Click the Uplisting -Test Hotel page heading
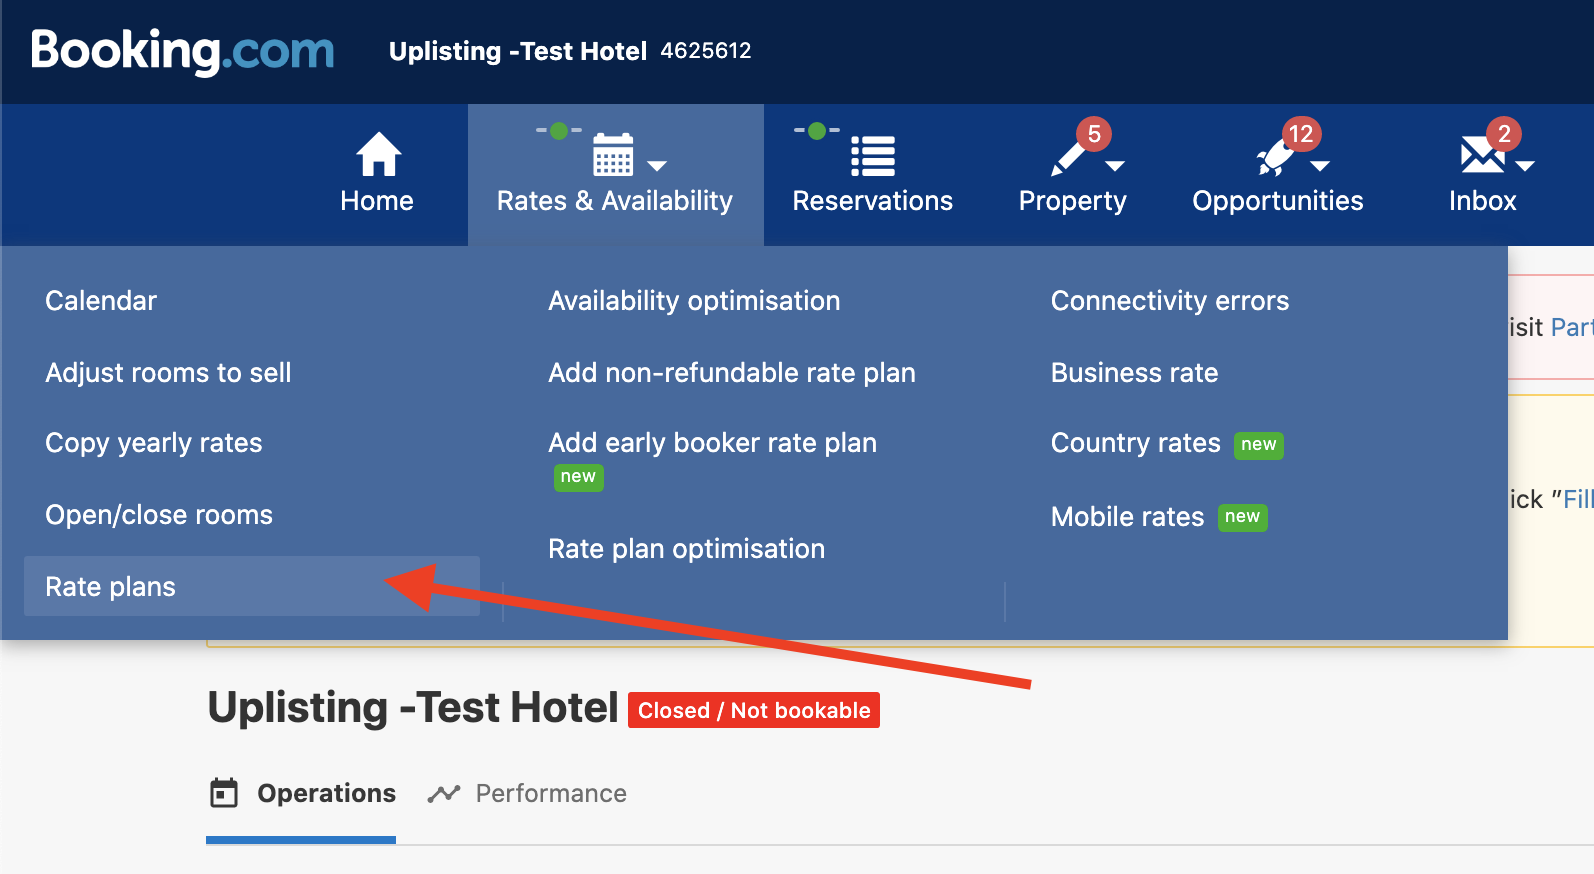This screenshot has height=874, width=1594. 413,708
